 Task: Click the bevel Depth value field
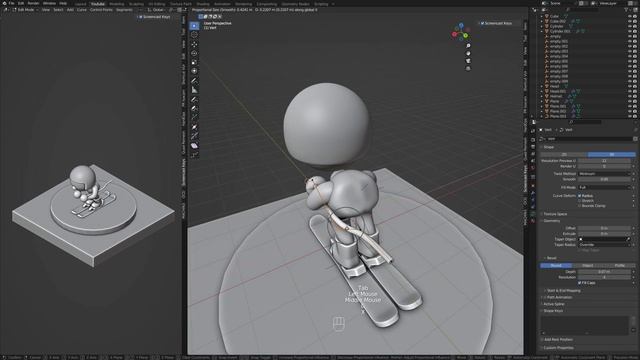click(x=604, y=271)
